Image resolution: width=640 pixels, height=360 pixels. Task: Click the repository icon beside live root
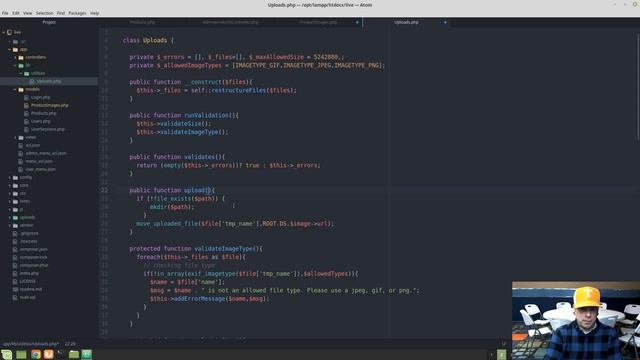click(x=9, y=32)
